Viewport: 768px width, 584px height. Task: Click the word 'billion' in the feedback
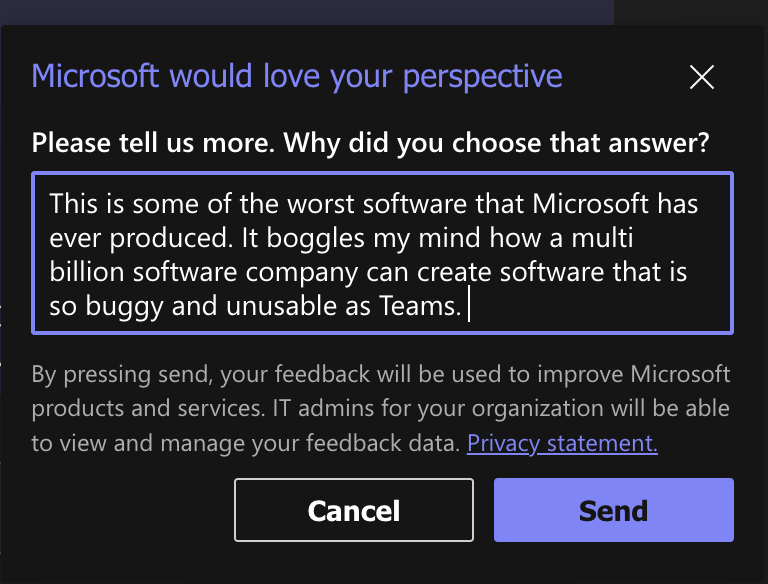[84, 273]
